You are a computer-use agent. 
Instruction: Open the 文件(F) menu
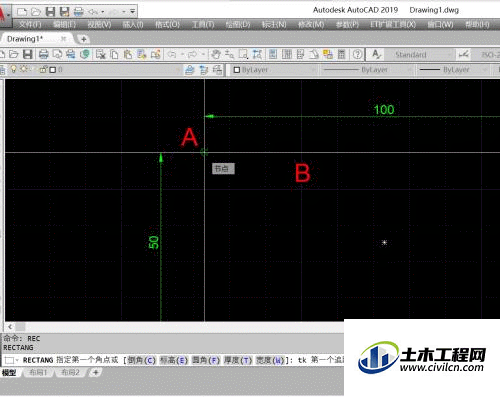pos(30,24)
